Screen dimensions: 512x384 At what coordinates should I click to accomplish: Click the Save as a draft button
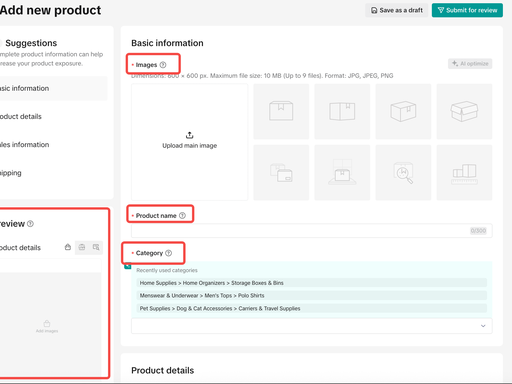coord(396,10)
